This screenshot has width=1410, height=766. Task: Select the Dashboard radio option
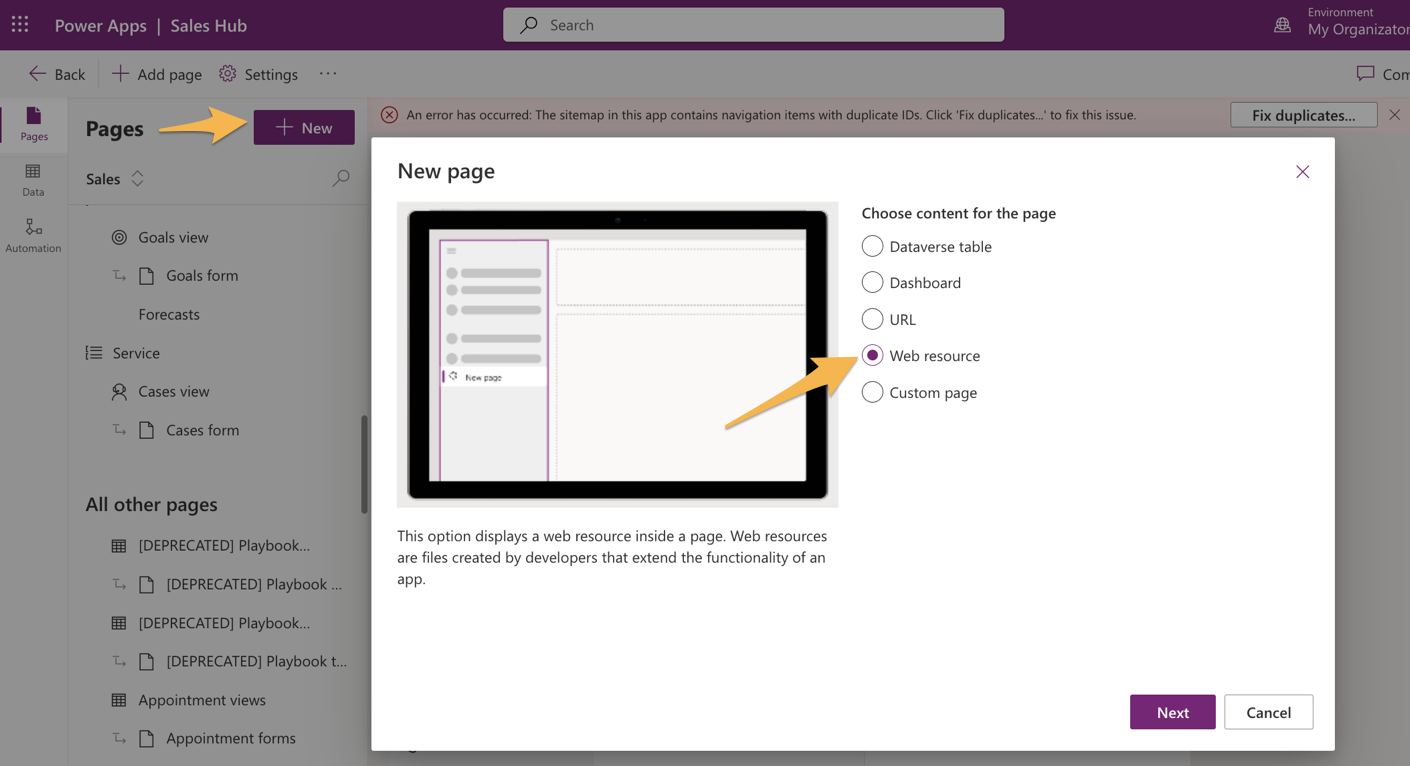pyautogui.click(x=872, y=283)
